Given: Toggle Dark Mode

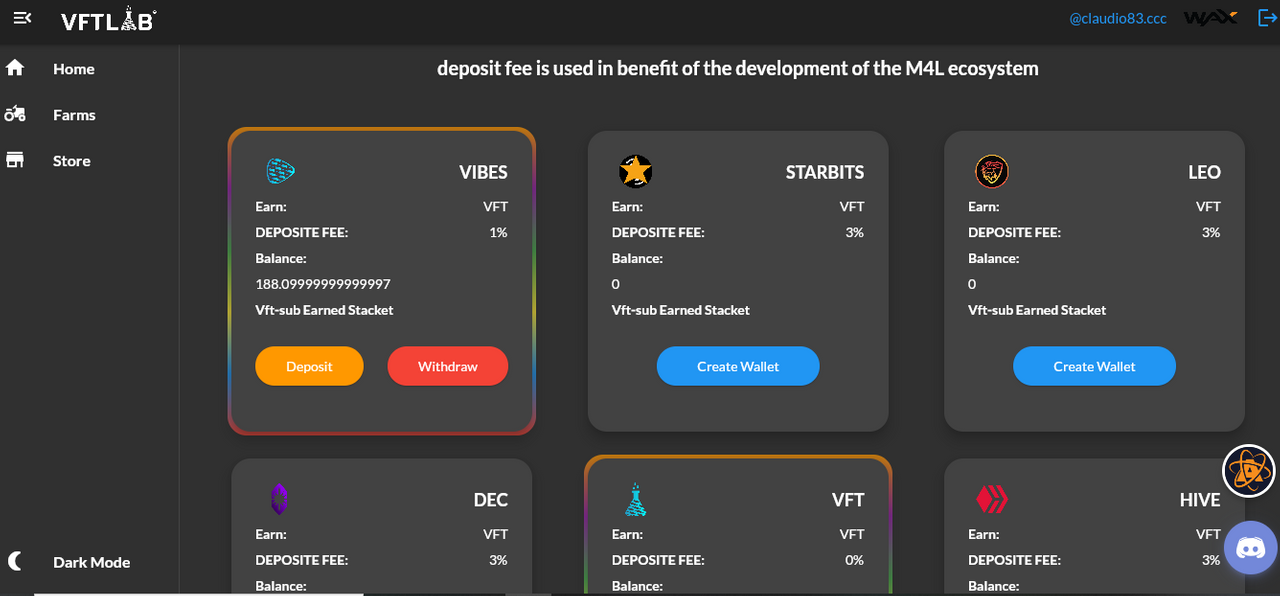Looking at the screenshot, I should (92, 562).
